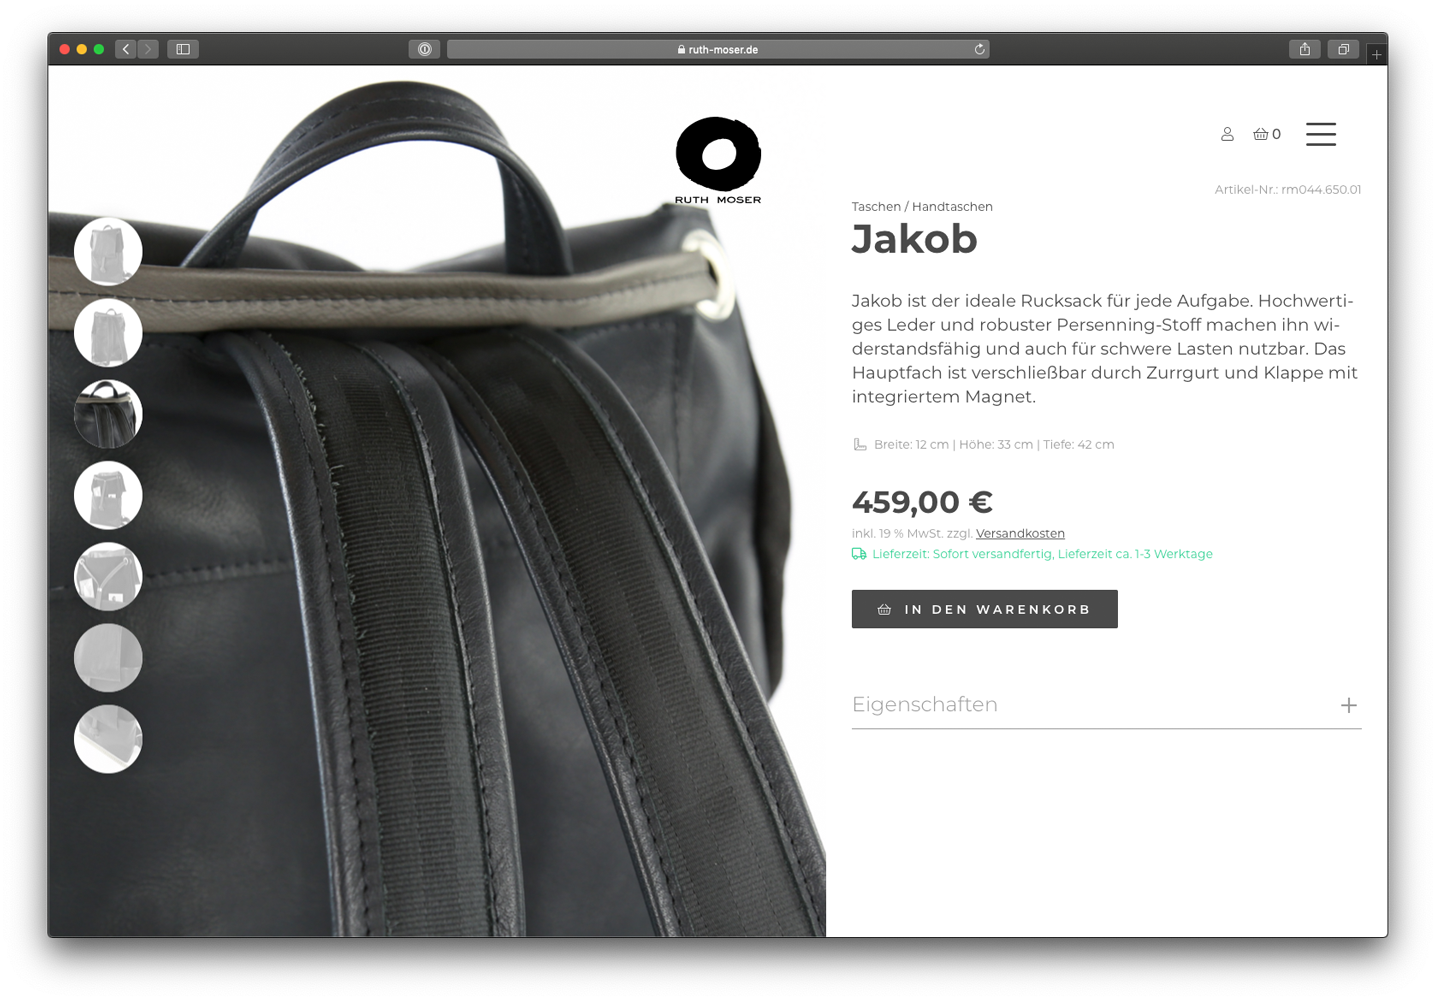Open the user account icon

point(1227,134)
